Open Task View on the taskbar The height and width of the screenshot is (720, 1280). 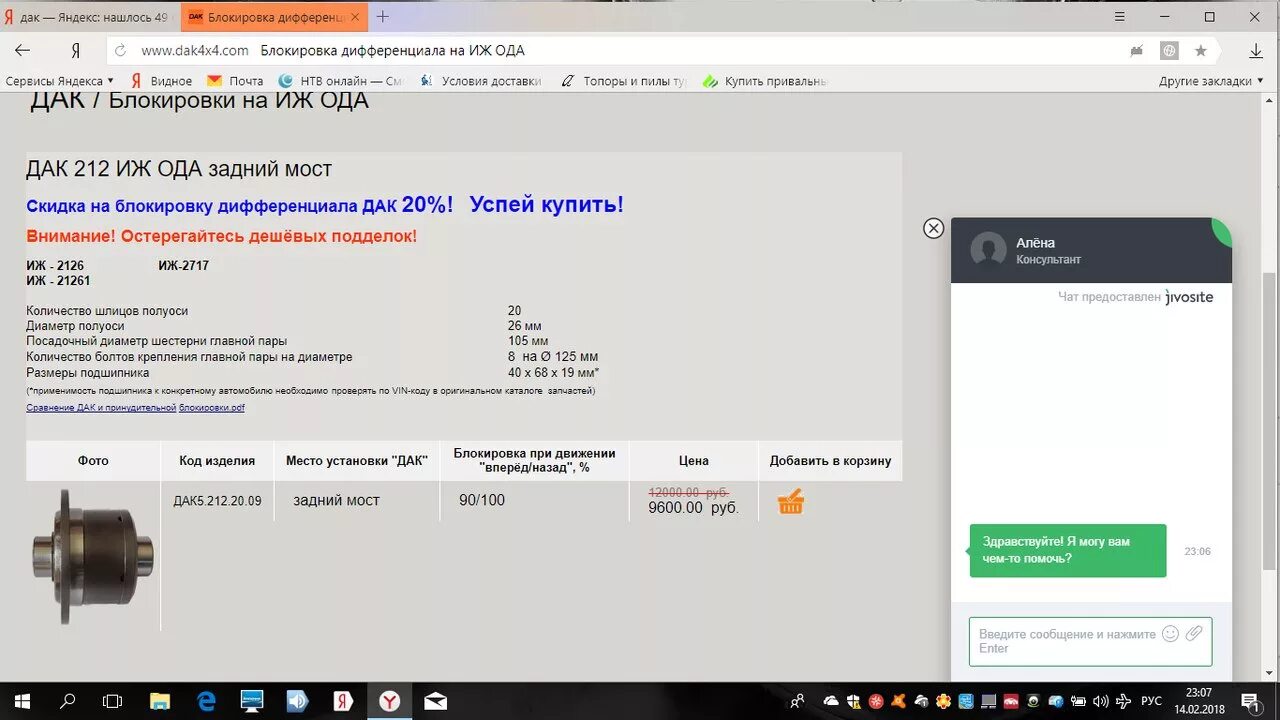[113, 701]
